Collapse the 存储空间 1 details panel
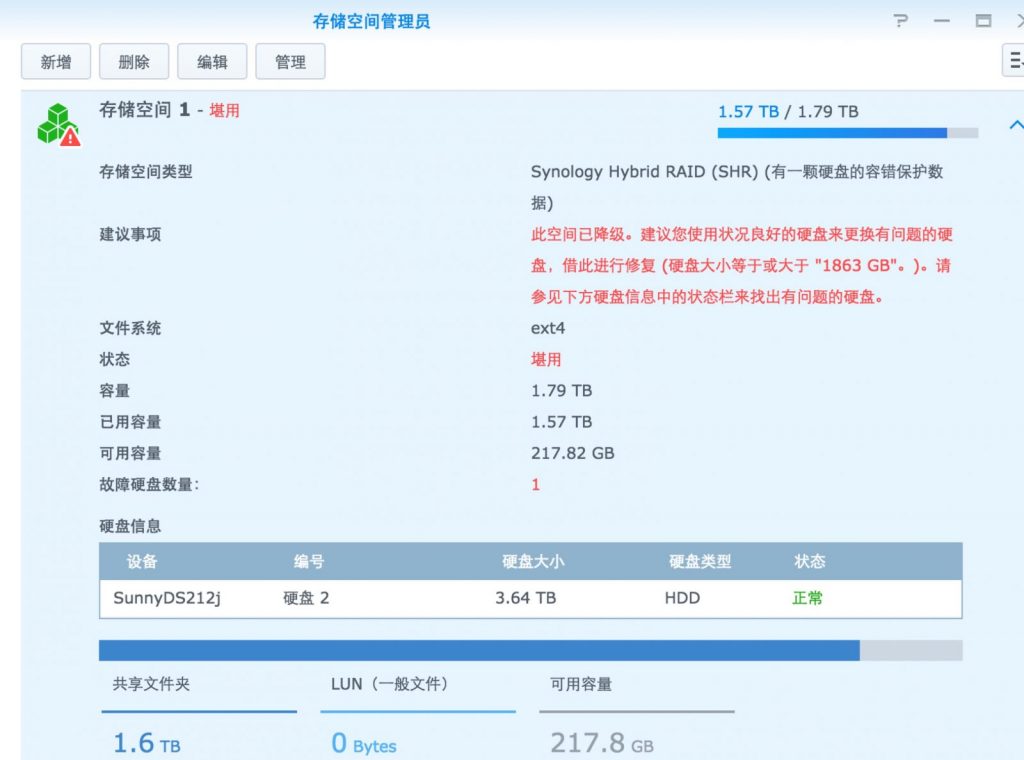 pyautogui.click(x=1016, y=125)
